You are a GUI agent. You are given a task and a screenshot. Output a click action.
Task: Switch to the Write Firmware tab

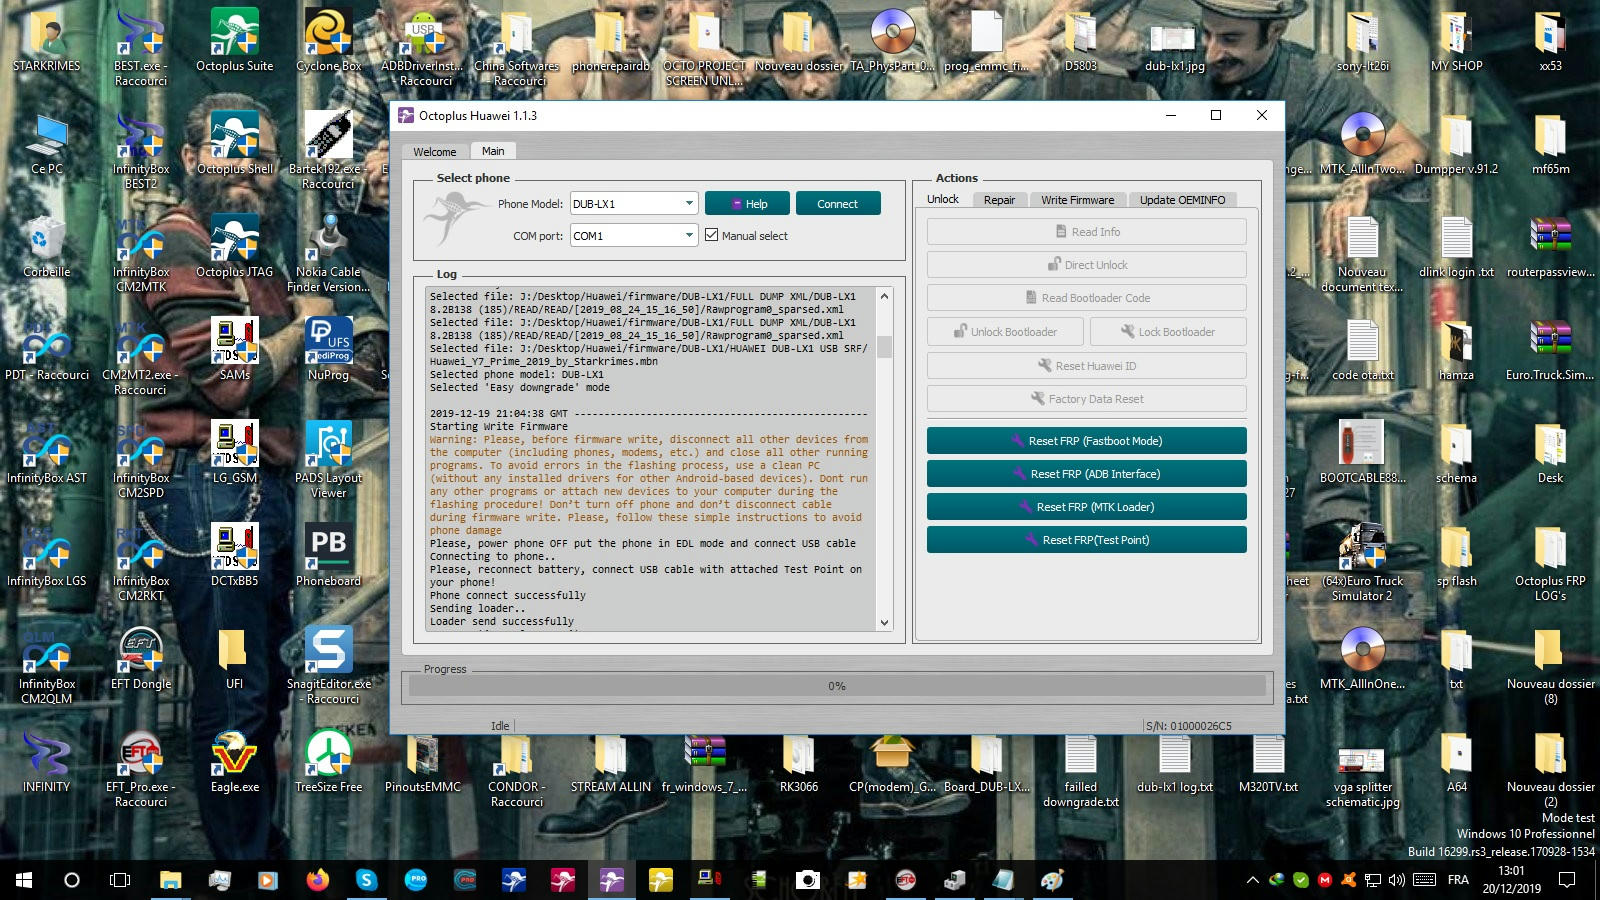point(1077,200)
